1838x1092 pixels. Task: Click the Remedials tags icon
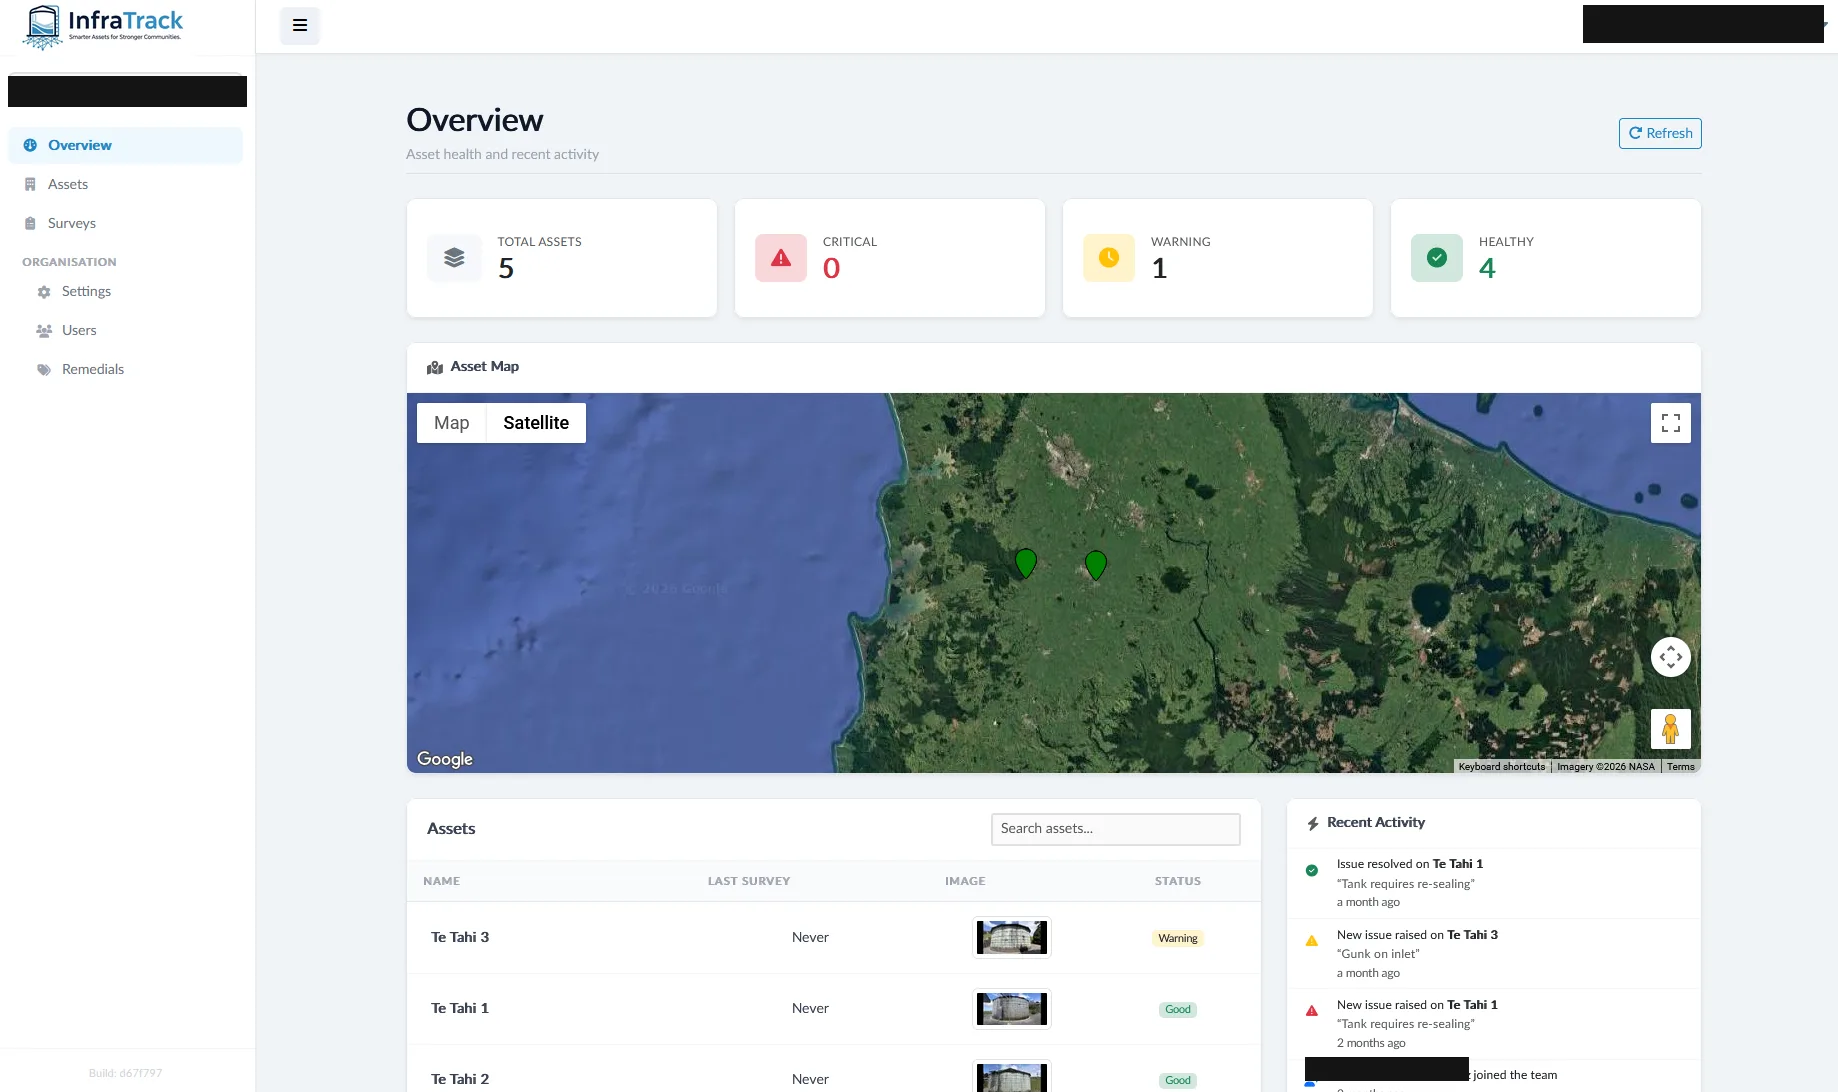[44, 369]
